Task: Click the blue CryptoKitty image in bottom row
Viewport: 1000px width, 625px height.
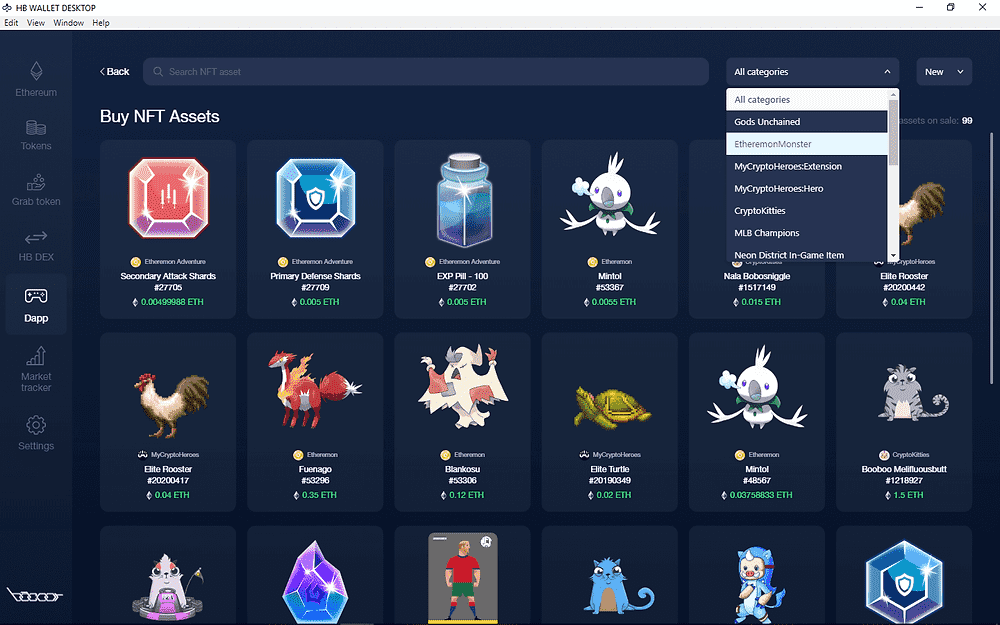Action: (x=619, y=587)
